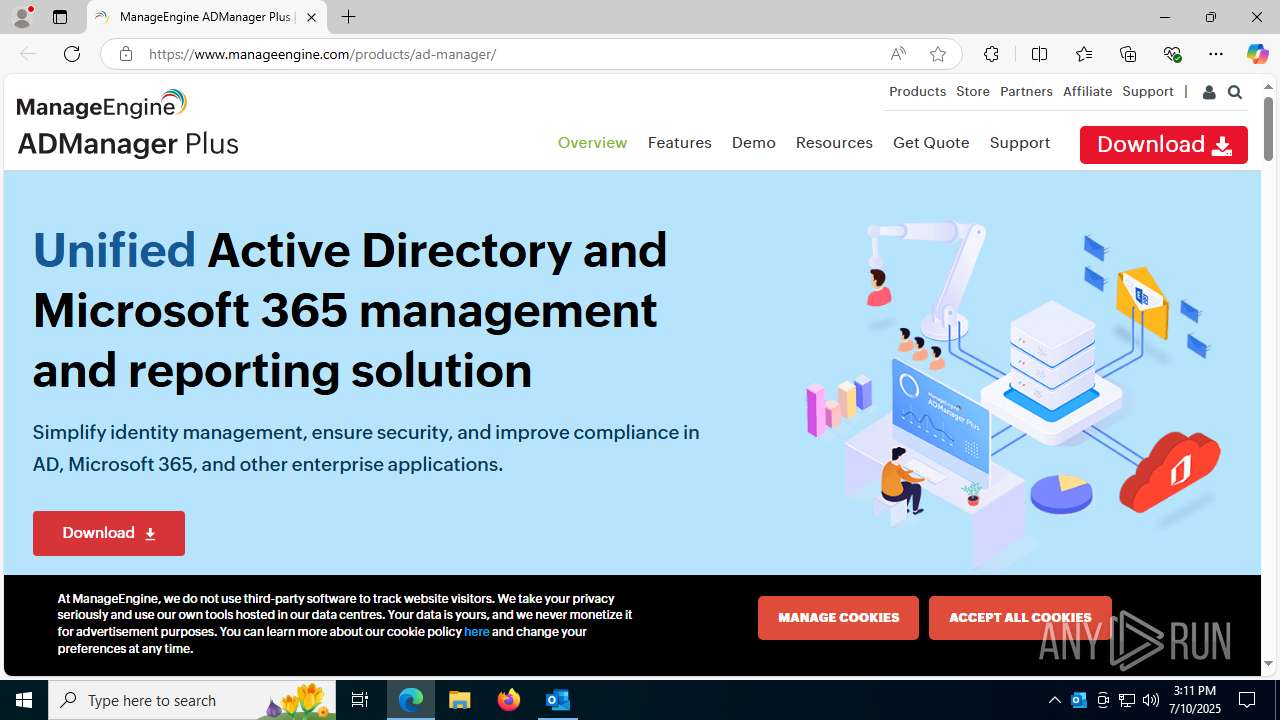Open Partners link
The height and width of the screenshot is (720, 1280).
click(1026, 91)
